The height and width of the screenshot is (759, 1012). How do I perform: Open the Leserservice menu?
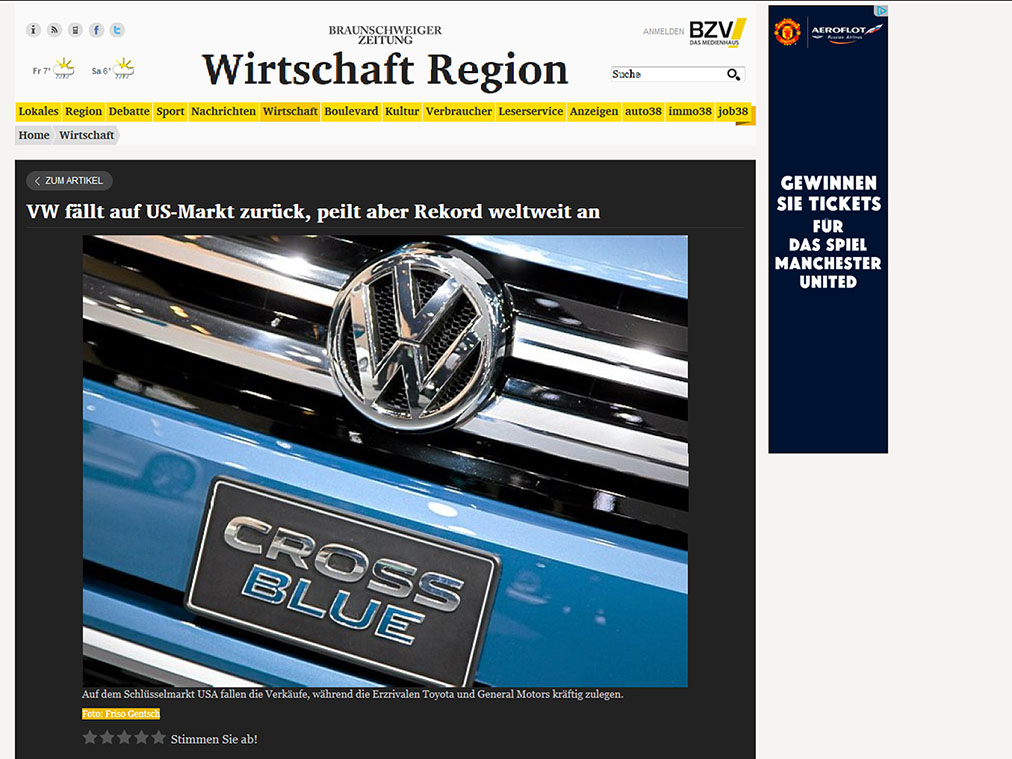click(x=531, y=111)
